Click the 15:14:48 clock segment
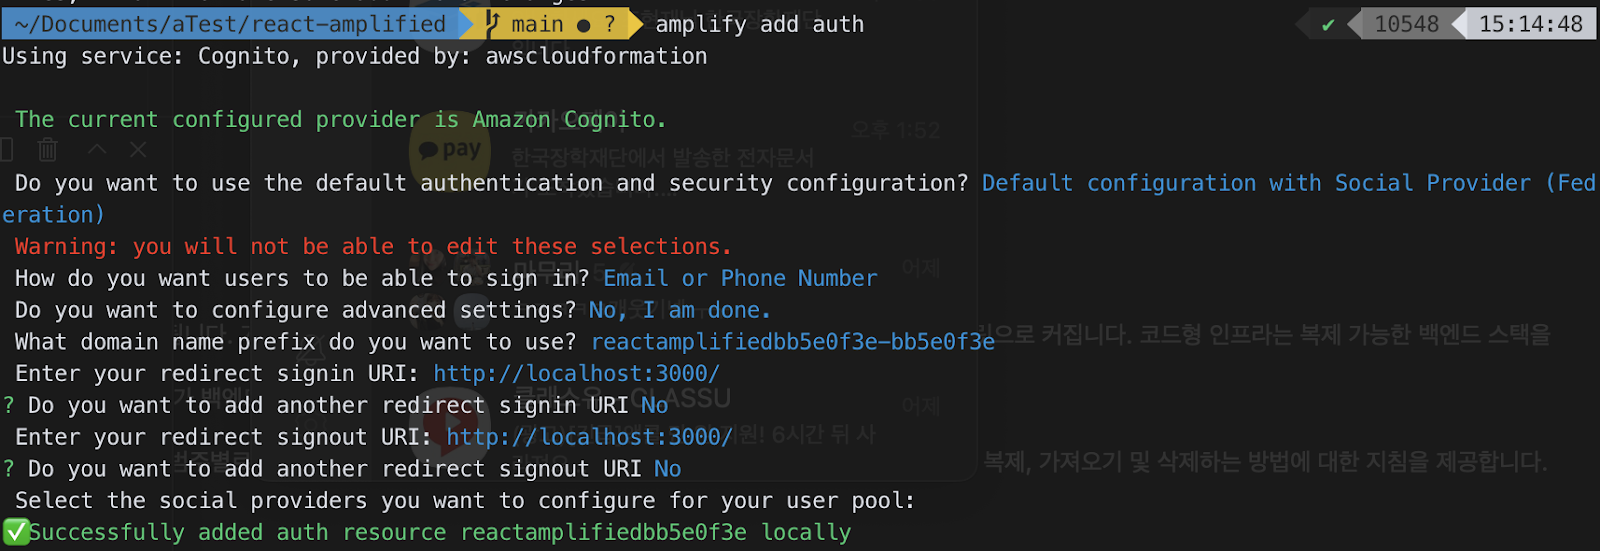1600x551 pixels. tap(1531, 24)
